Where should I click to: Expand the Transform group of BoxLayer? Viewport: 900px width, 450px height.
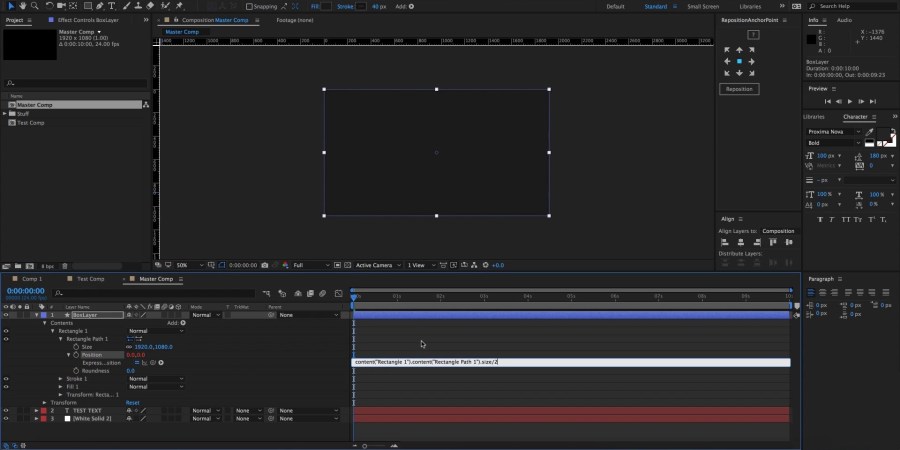pos(45,403)
